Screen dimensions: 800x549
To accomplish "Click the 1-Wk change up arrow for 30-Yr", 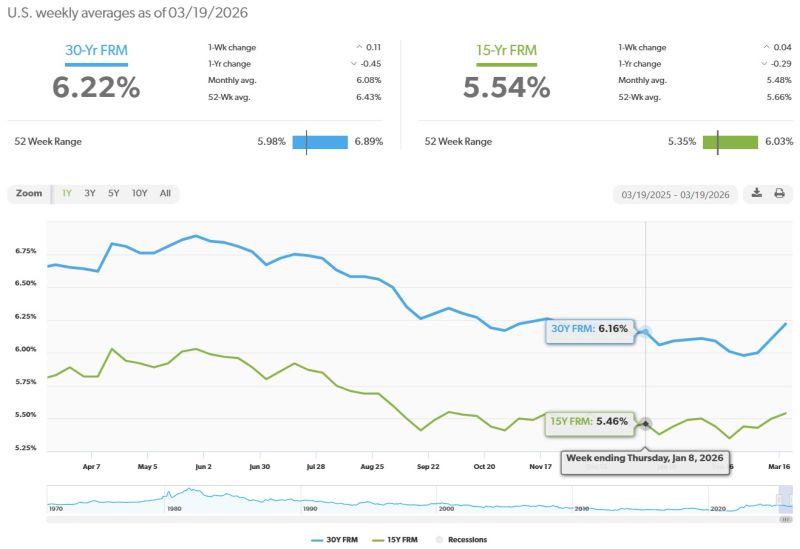I will [x=359, y=46].
